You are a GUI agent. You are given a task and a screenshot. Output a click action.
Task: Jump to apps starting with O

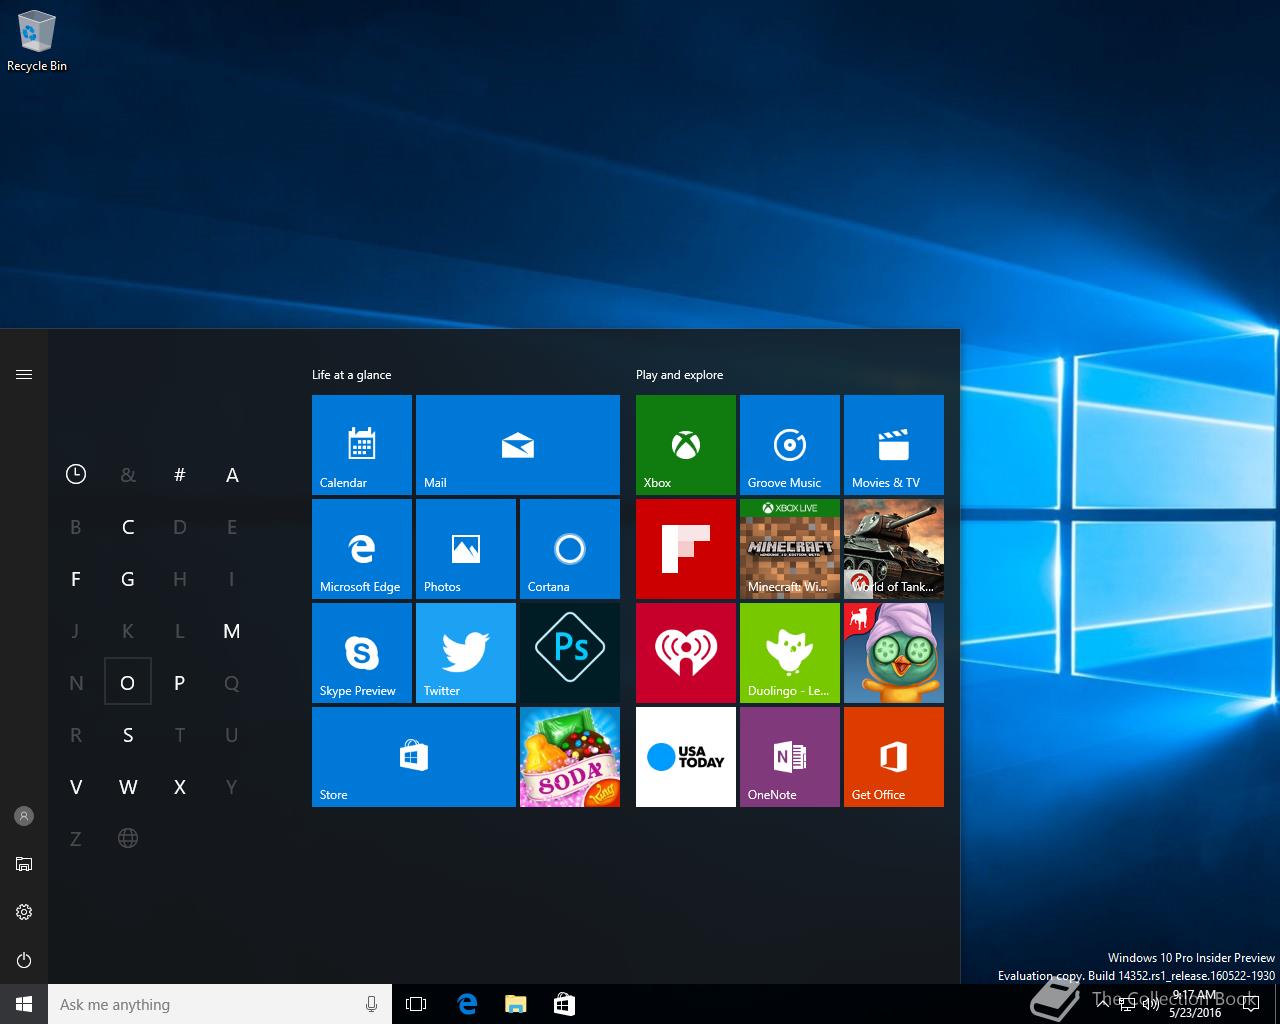(x=128, y=683)
